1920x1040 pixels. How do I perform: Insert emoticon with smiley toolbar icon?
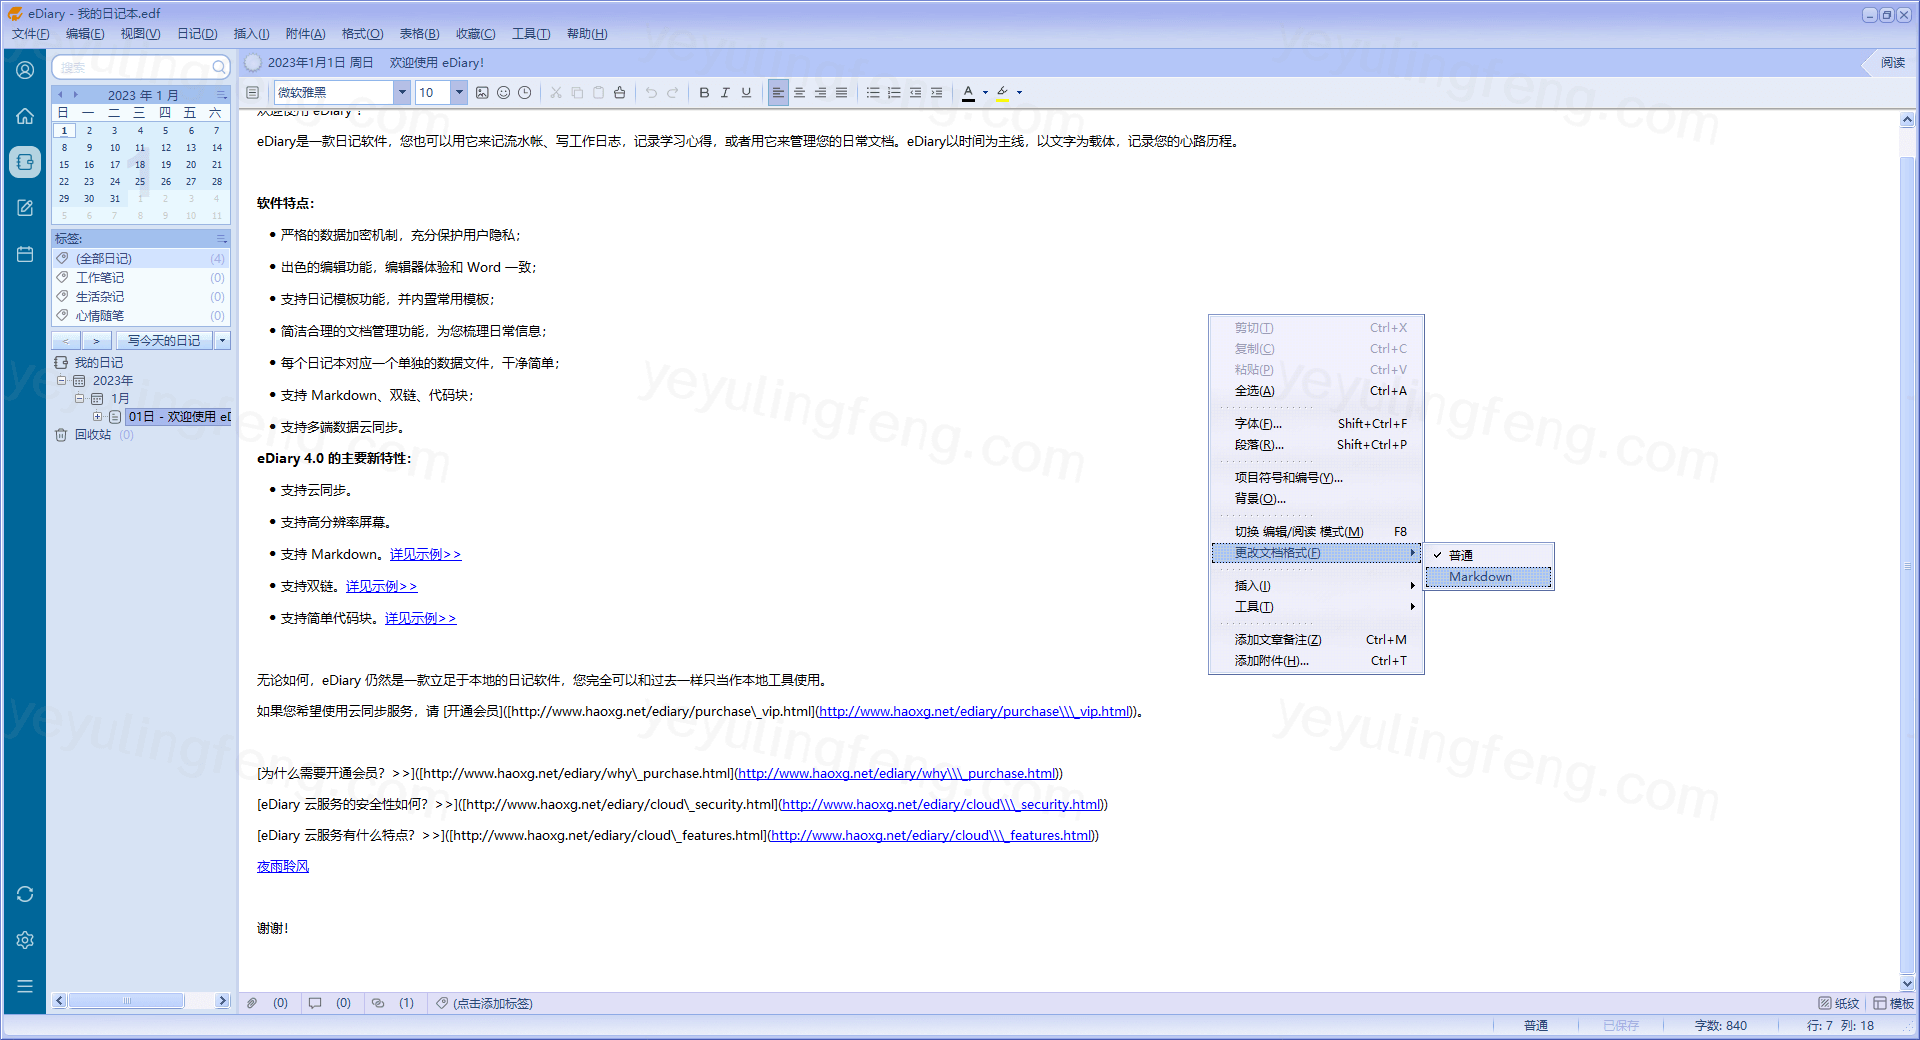click(503, 93)
